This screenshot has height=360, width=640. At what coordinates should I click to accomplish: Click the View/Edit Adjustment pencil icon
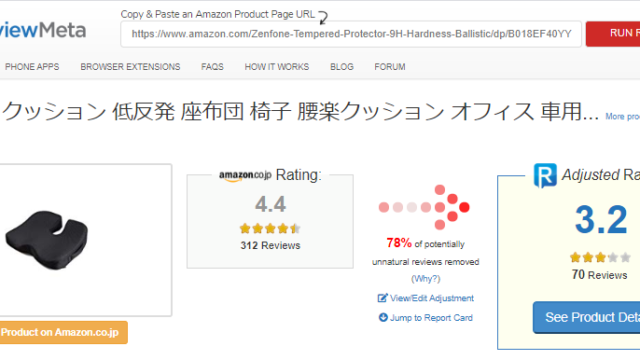tap(382, 298)
